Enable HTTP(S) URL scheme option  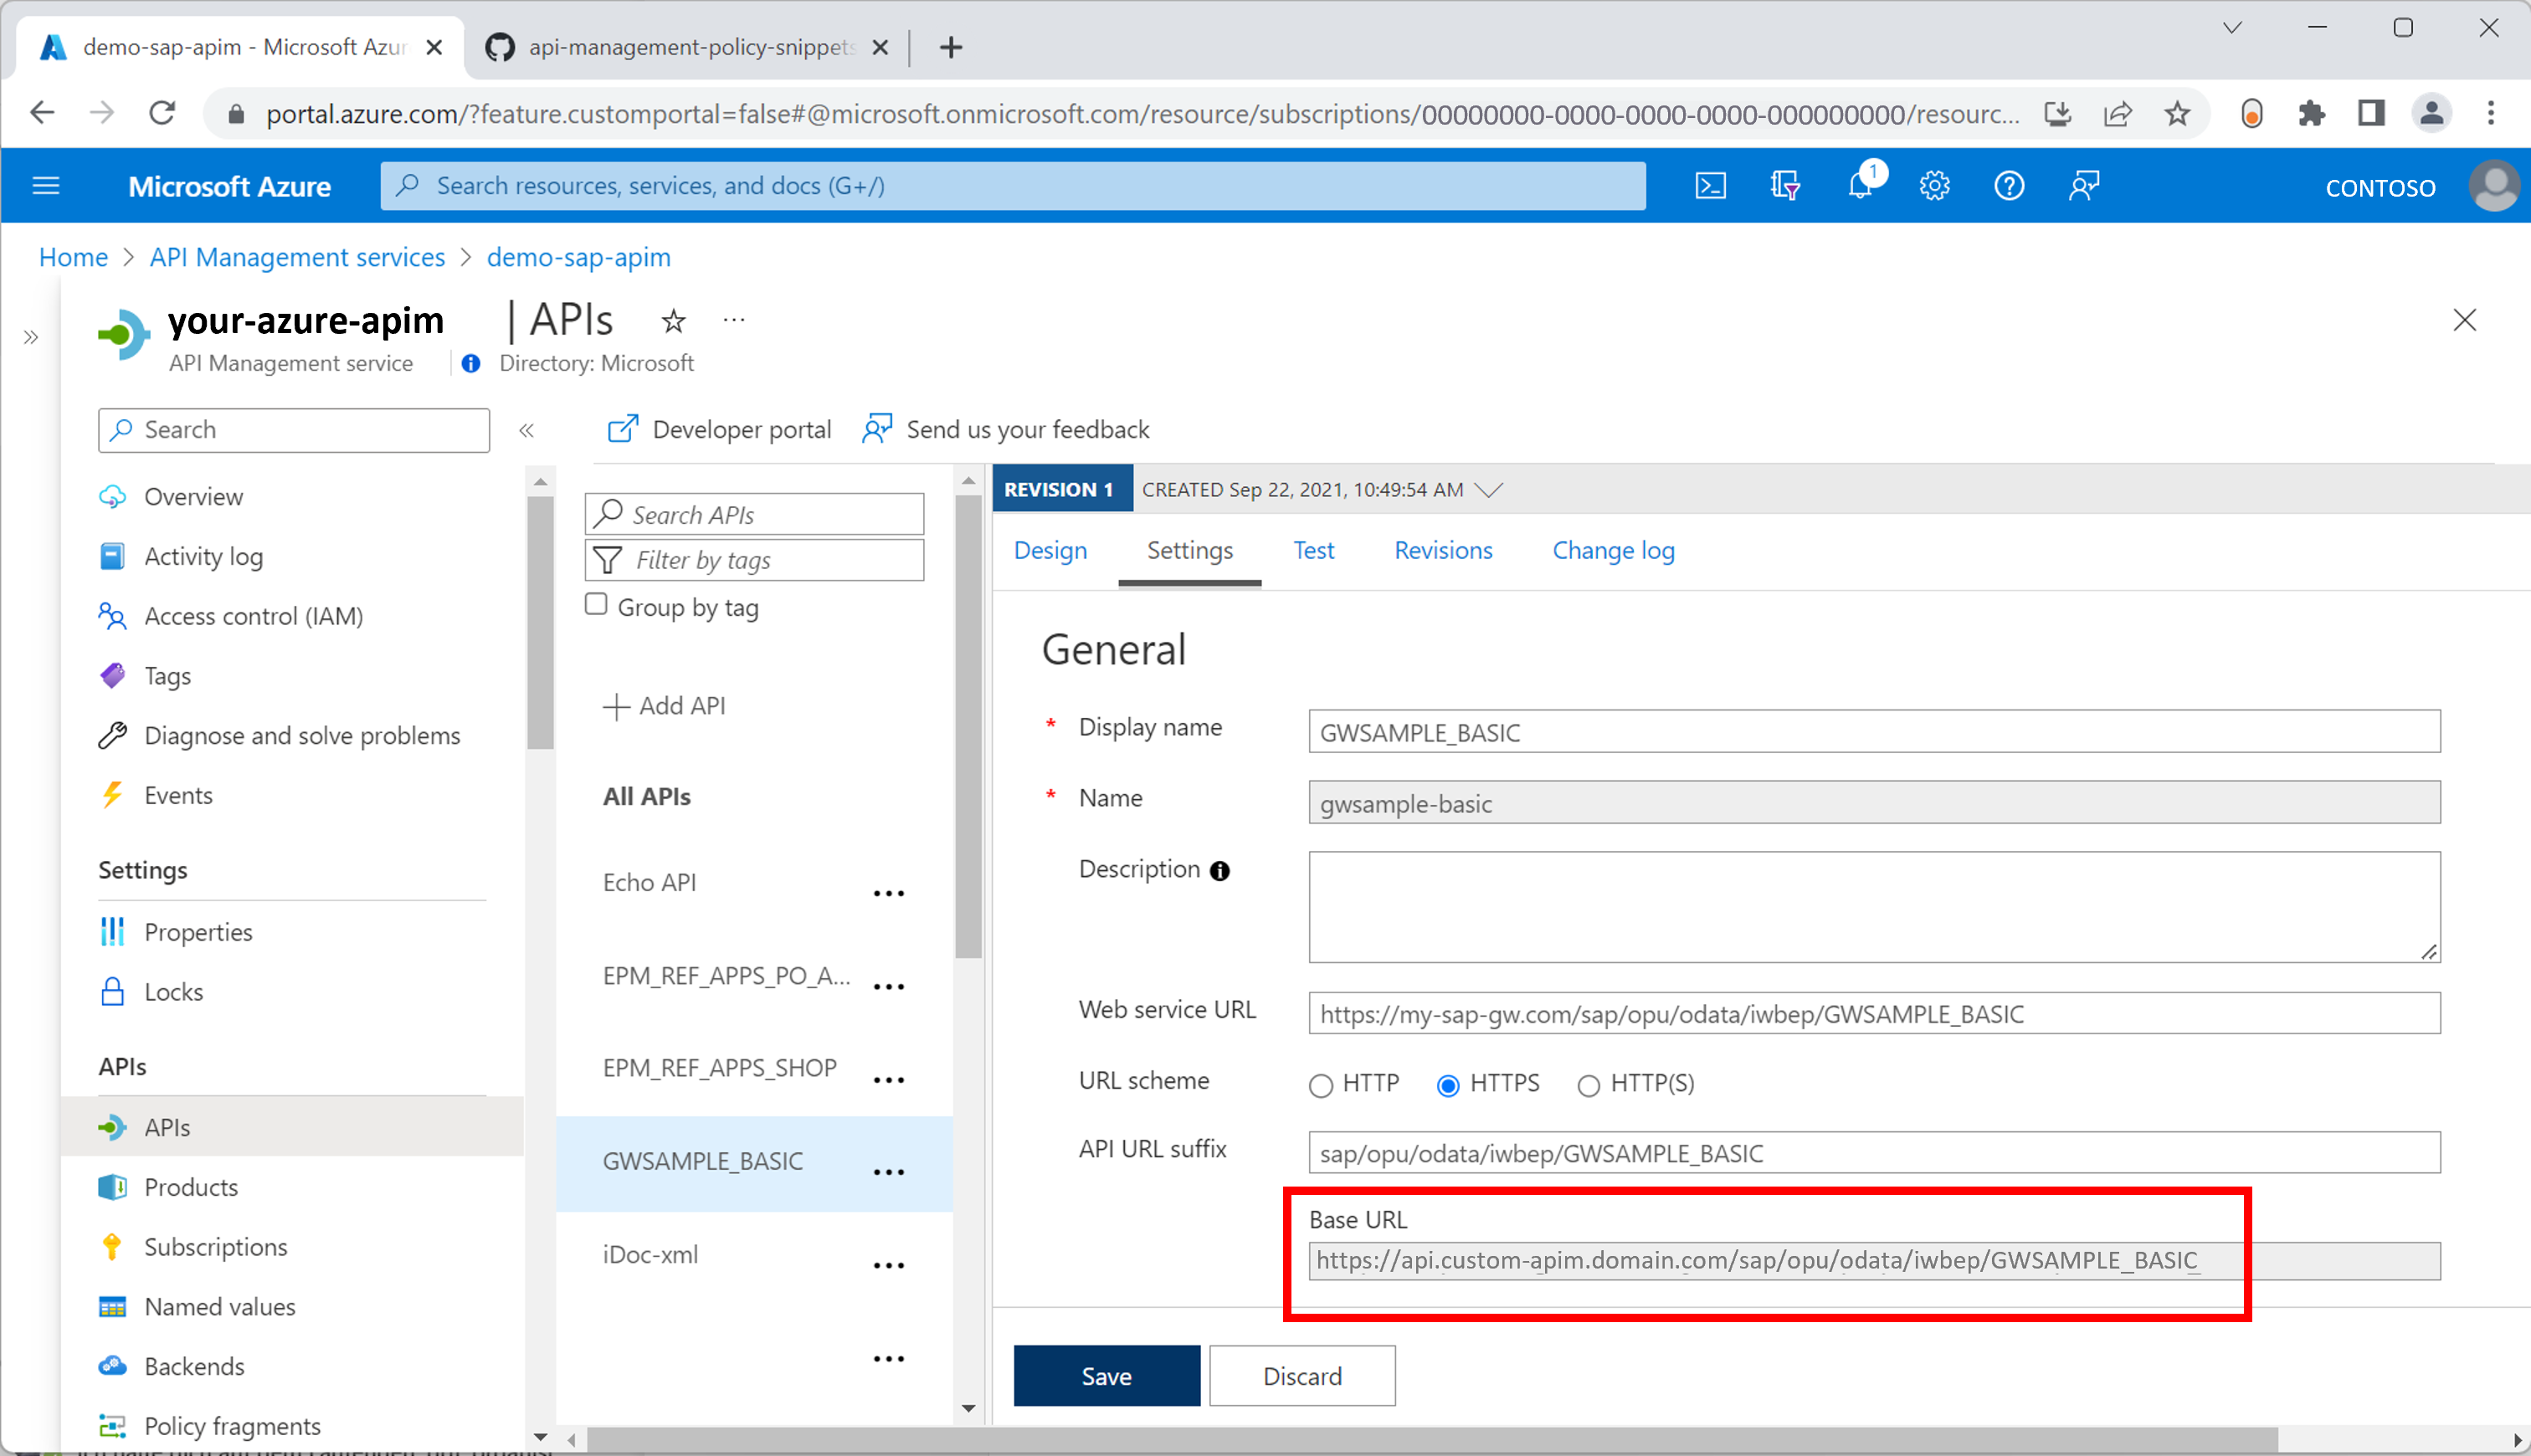point(1585,1084)
